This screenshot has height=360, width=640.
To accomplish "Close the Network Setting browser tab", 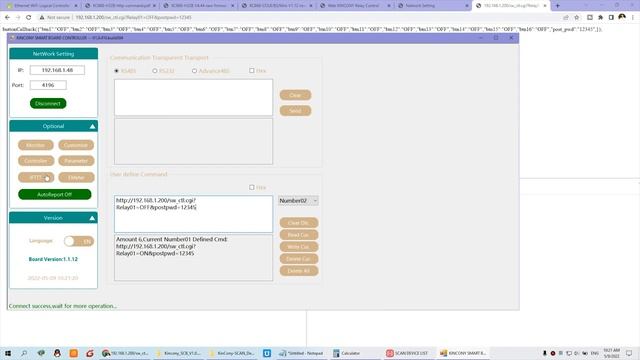I will click(x=467, y=6).
